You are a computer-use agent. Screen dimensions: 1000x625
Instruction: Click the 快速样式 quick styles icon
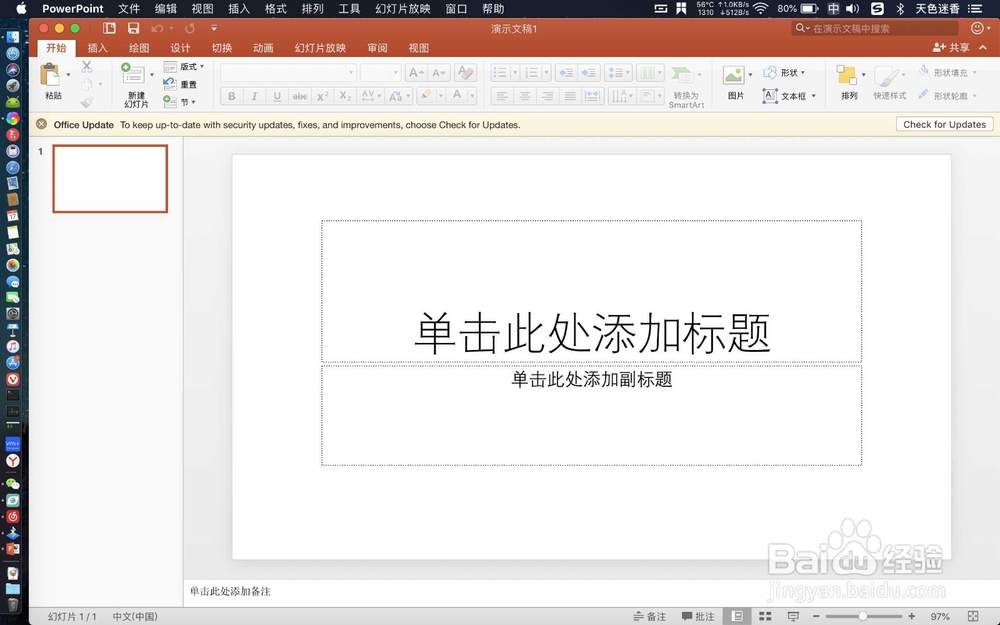[885, 79]
